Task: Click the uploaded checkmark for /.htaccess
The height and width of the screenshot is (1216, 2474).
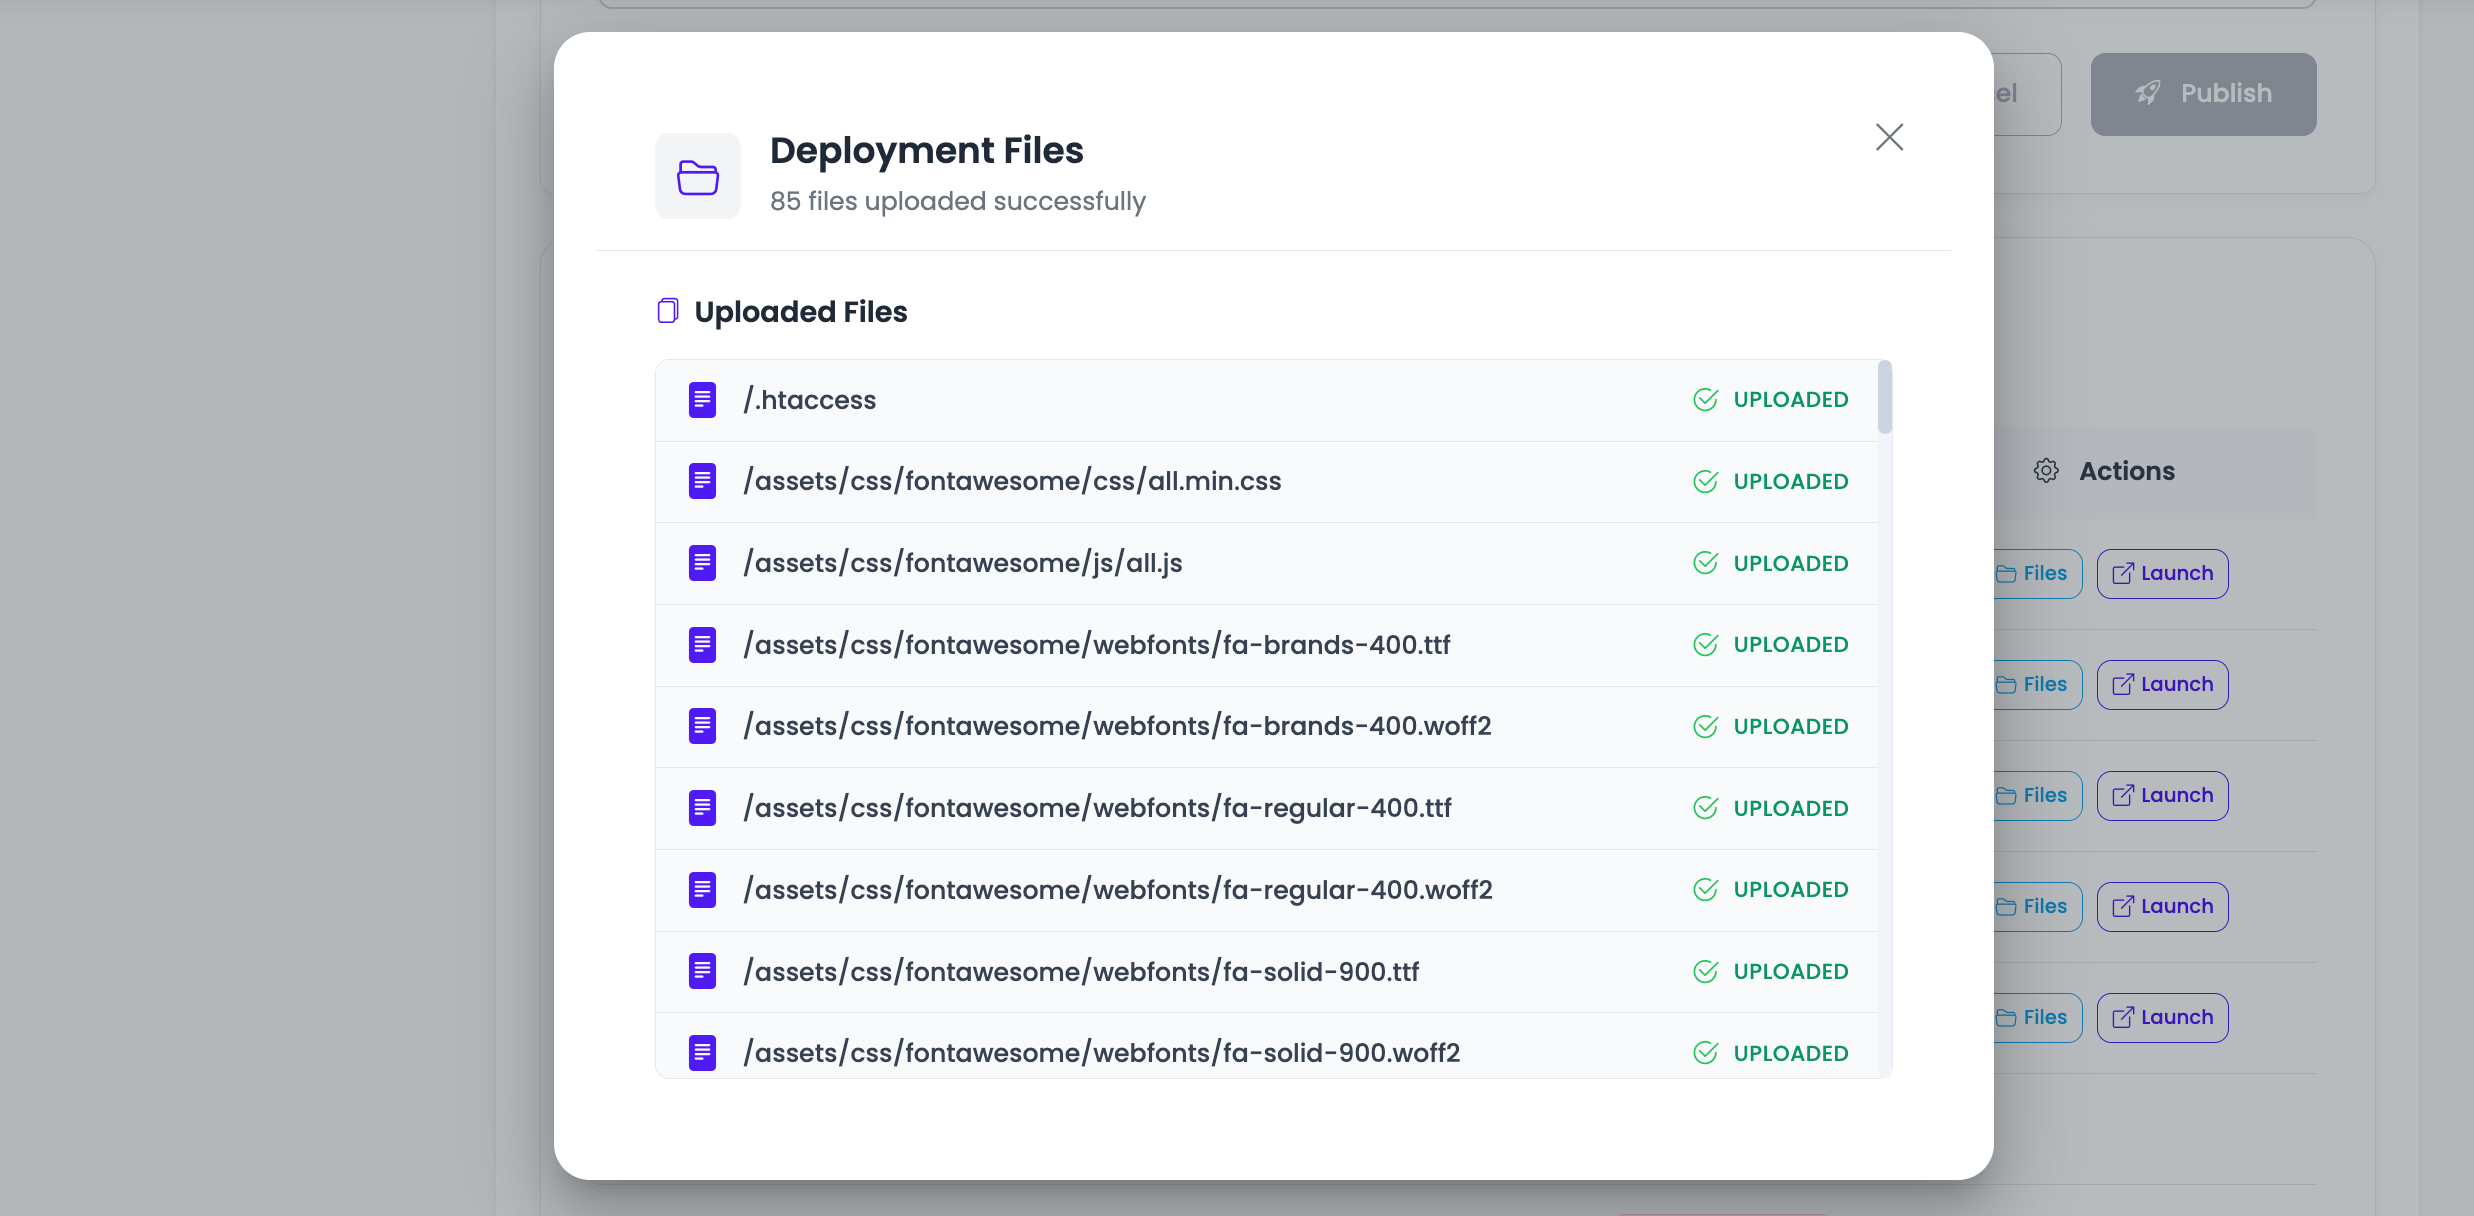Action: pos(1706,400)
